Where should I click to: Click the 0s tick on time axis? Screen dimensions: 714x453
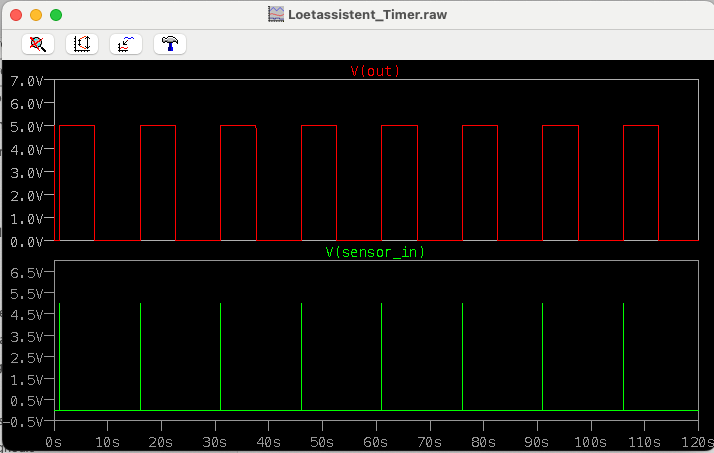tap(56, 441)
